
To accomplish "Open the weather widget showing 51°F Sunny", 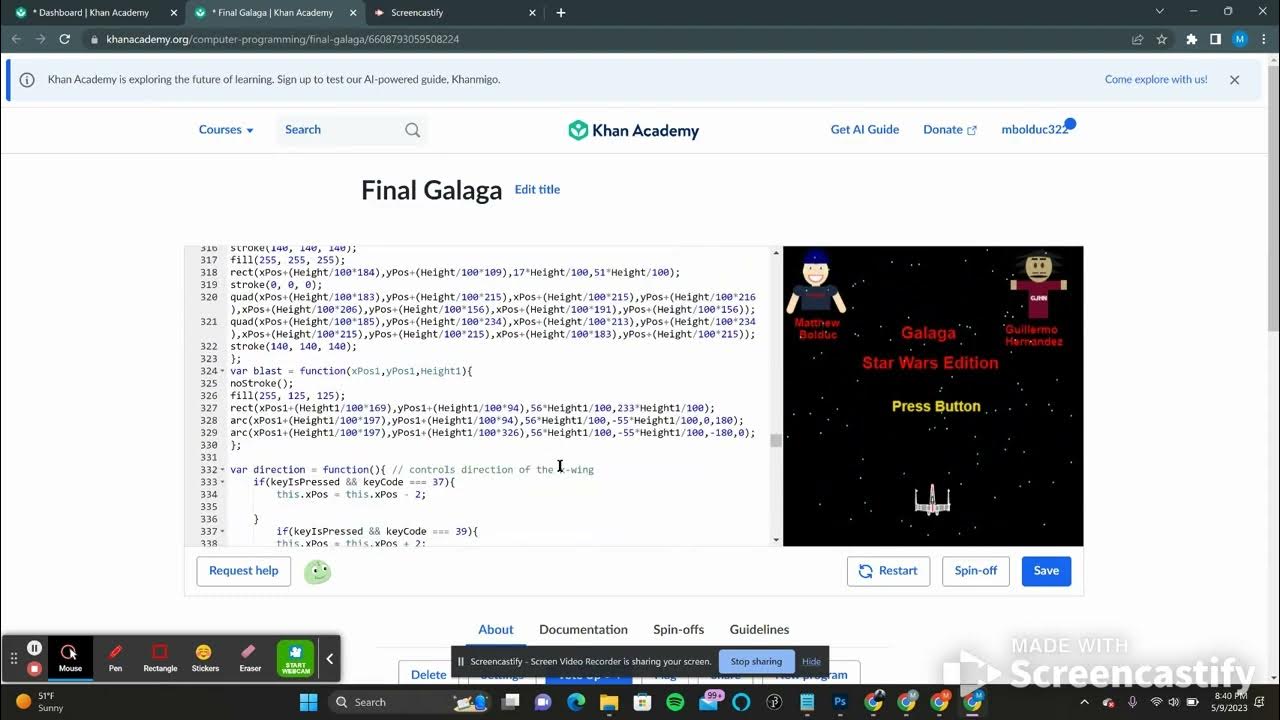I will pos(40,701).
